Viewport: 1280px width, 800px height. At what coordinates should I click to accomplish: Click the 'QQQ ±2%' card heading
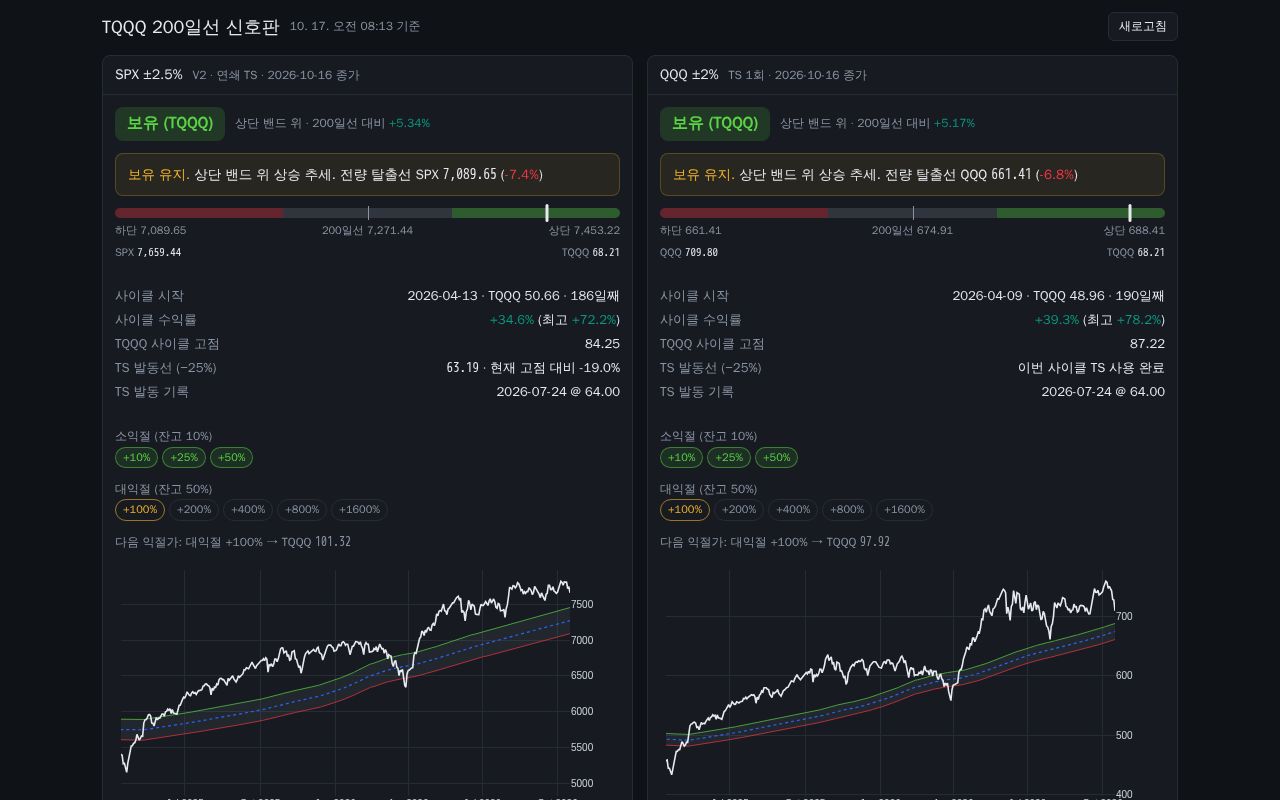coord(689,75)
